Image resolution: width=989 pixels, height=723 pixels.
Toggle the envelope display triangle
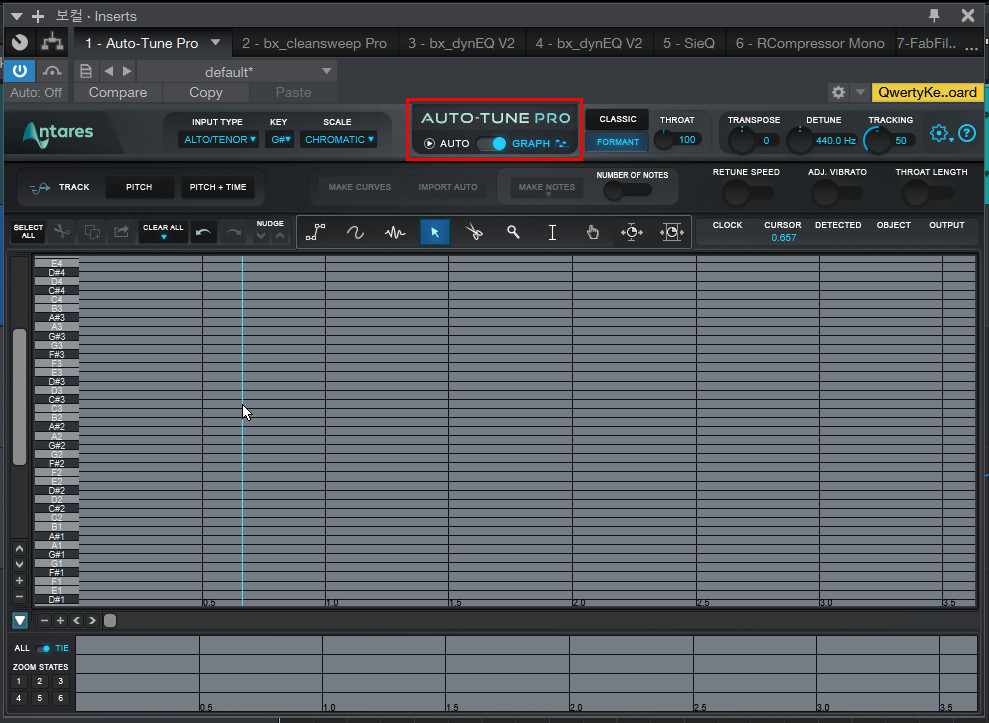(x=20, y=621)
